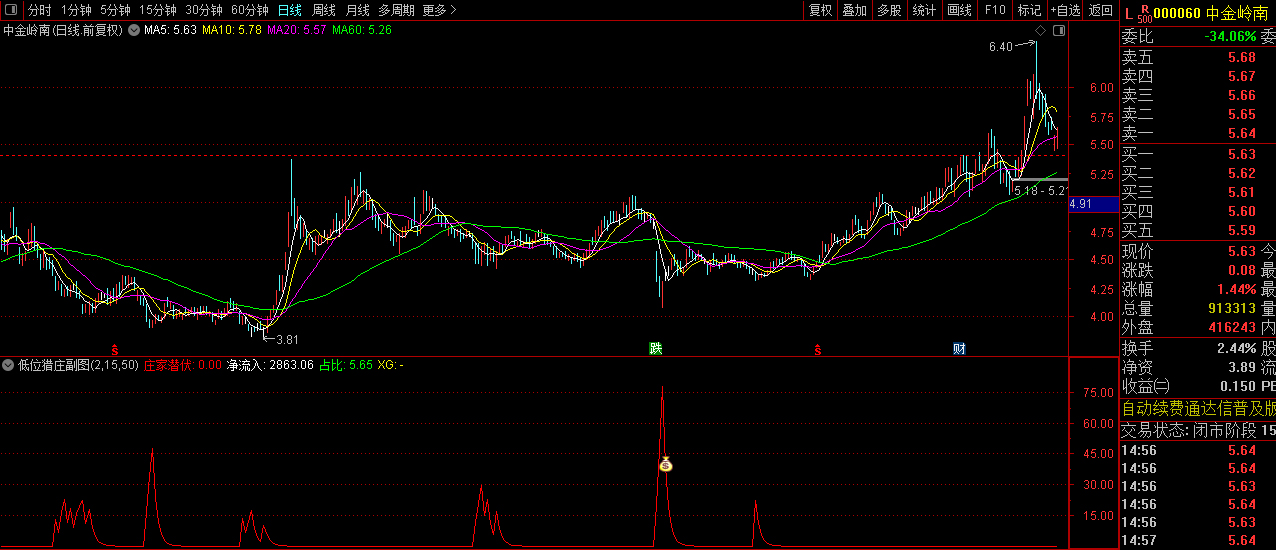
Task: Switch to 60分钟 chart period
Action: (249, 10)
